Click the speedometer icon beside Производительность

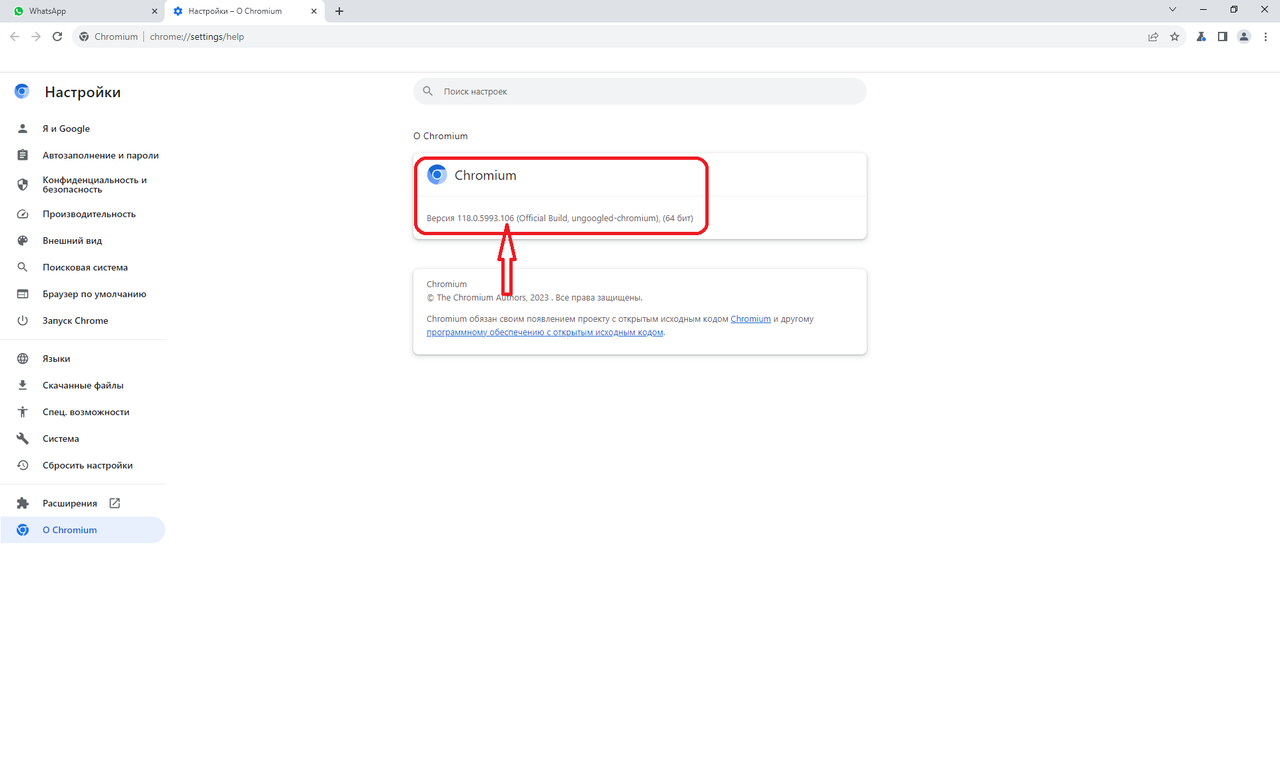tap(22, 214)
